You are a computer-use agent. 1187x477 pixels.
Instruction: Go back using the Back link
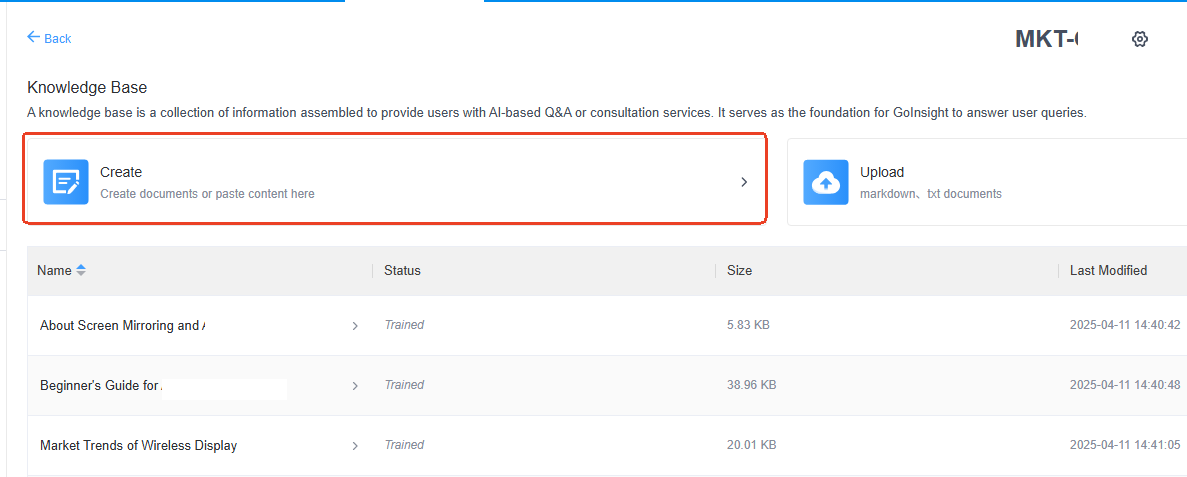pyautogui.click(x=49, y=38)
